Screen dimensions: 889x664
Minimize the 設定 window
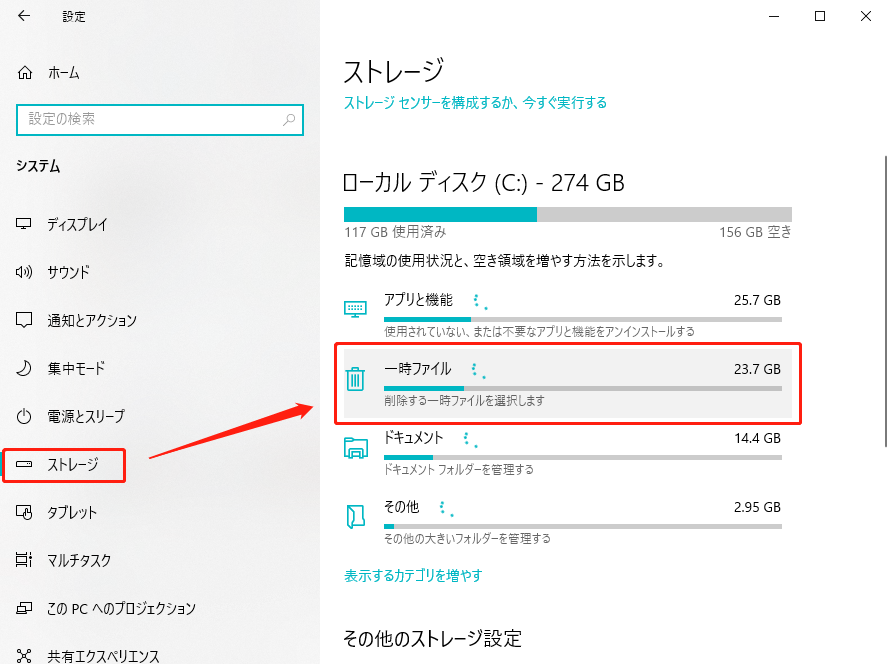coord(774,16)
